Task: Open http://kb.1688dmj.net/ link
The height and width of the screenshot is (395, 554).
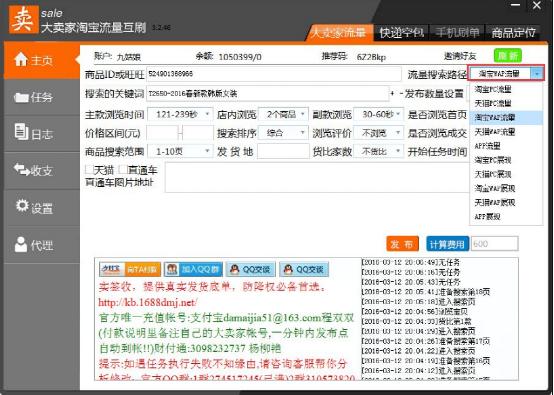Action: [x=148, y=302]
